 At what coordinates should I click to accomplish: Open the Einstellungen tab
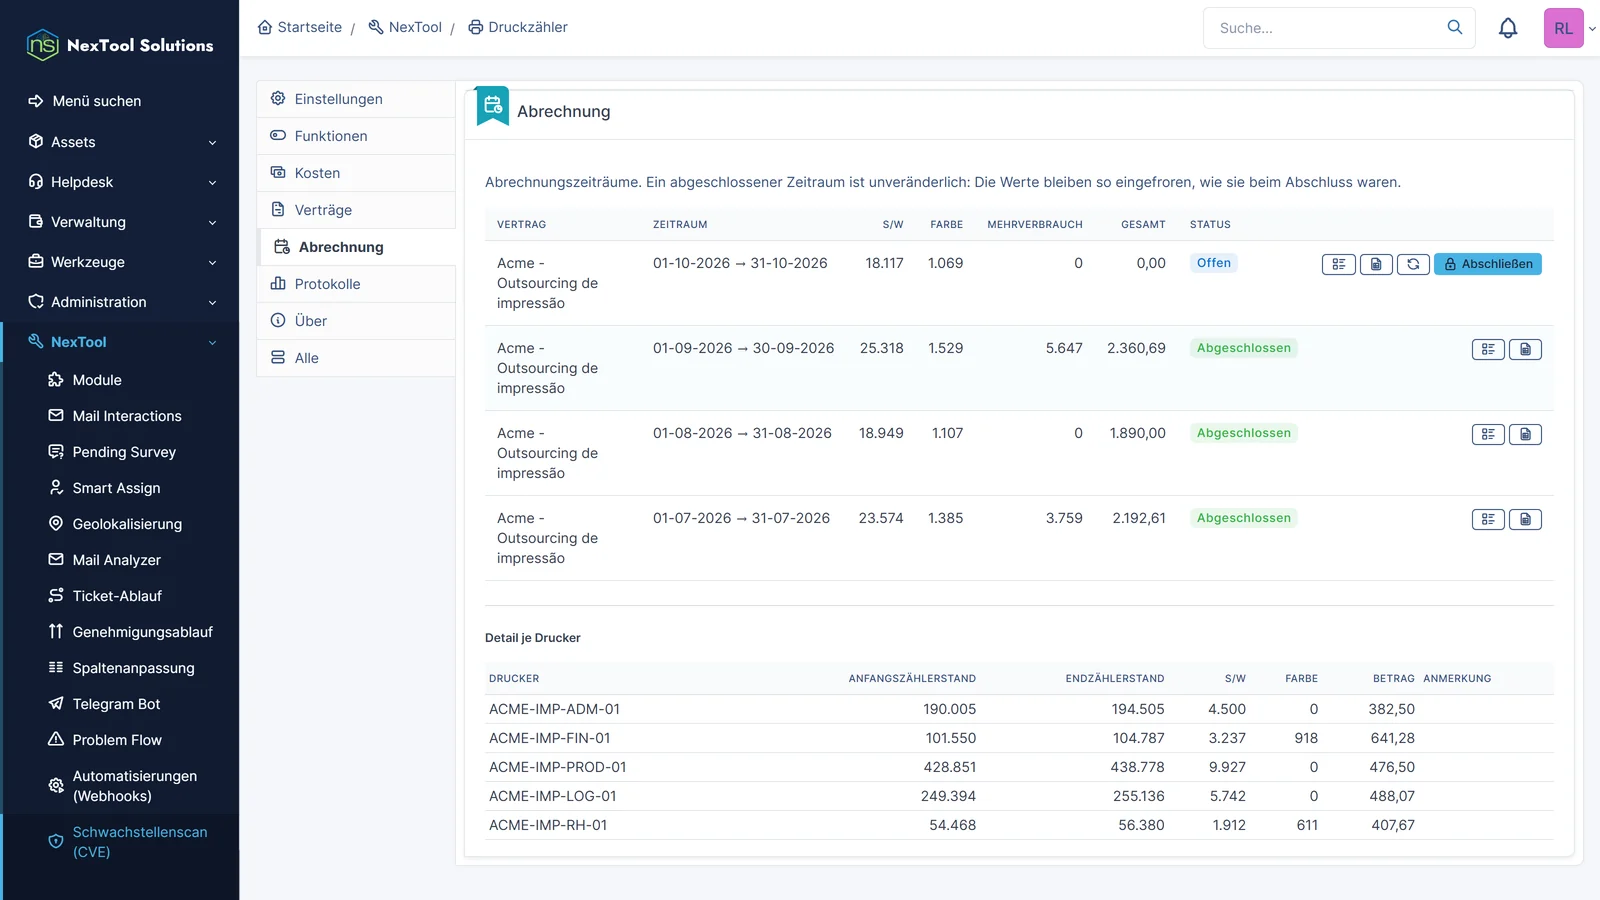coord(356,99)
